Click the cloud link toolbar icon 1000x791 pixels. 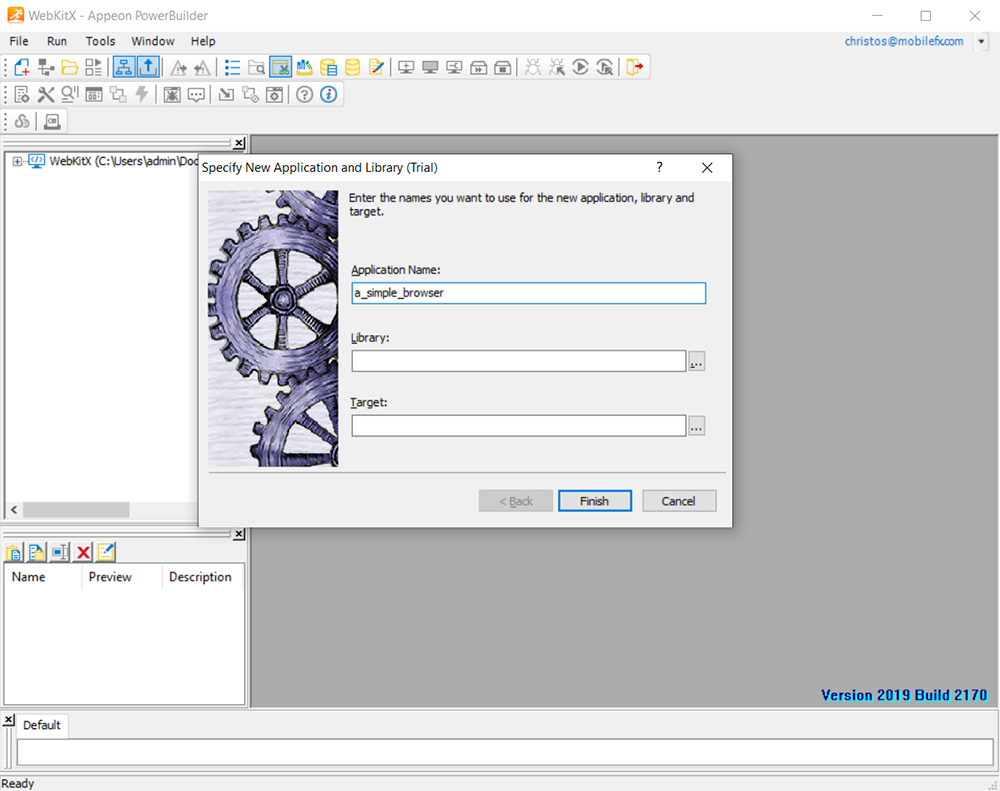click(x=22, y=121)
